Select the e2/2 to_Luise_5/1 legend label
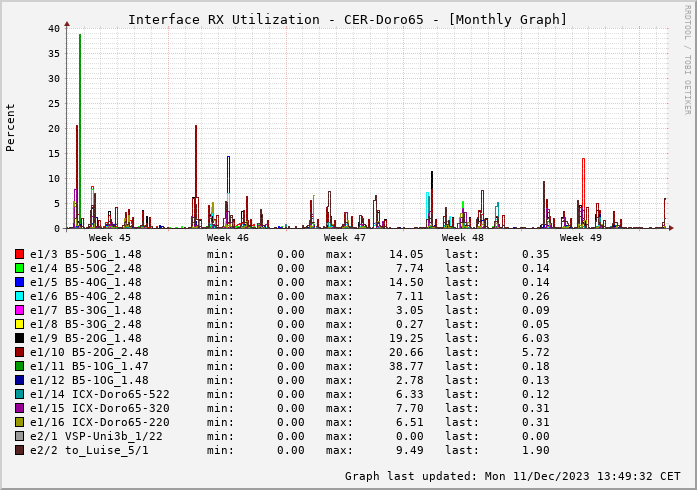 (89, 450)
